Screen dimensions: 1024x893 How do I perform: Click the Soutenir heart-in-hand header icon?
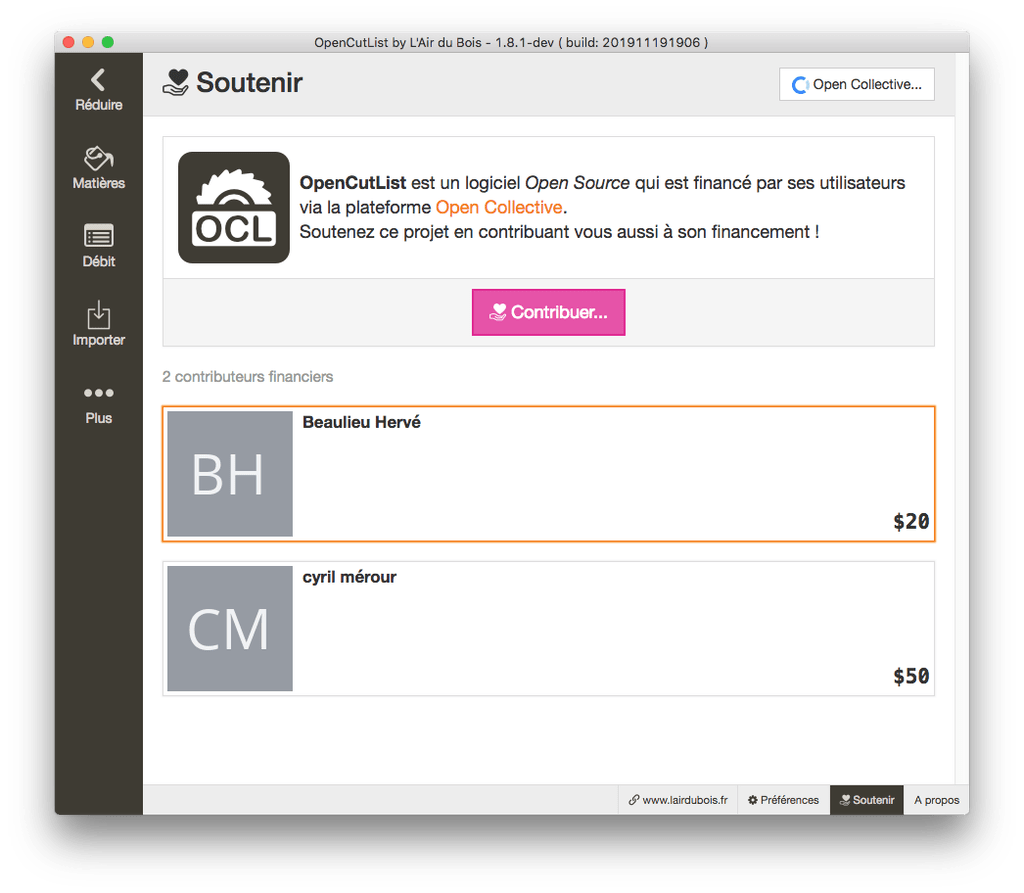[176, 83]
